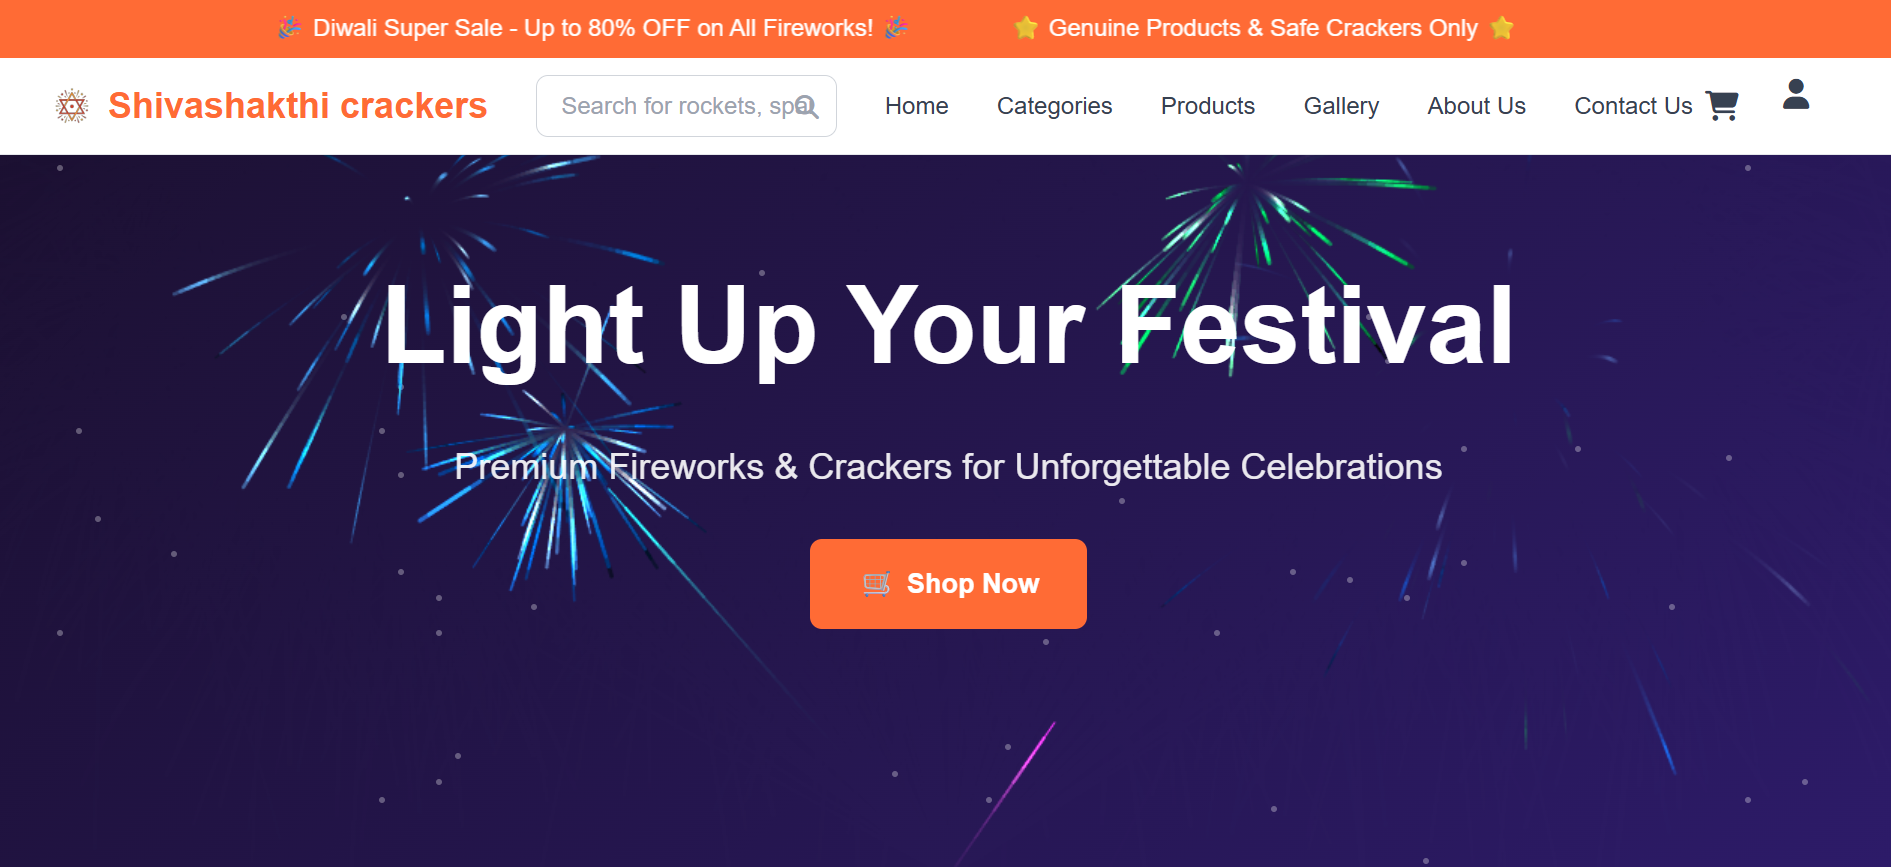Click star icon before Genuine Products
1891x867 pixels.
(1025, 28)
